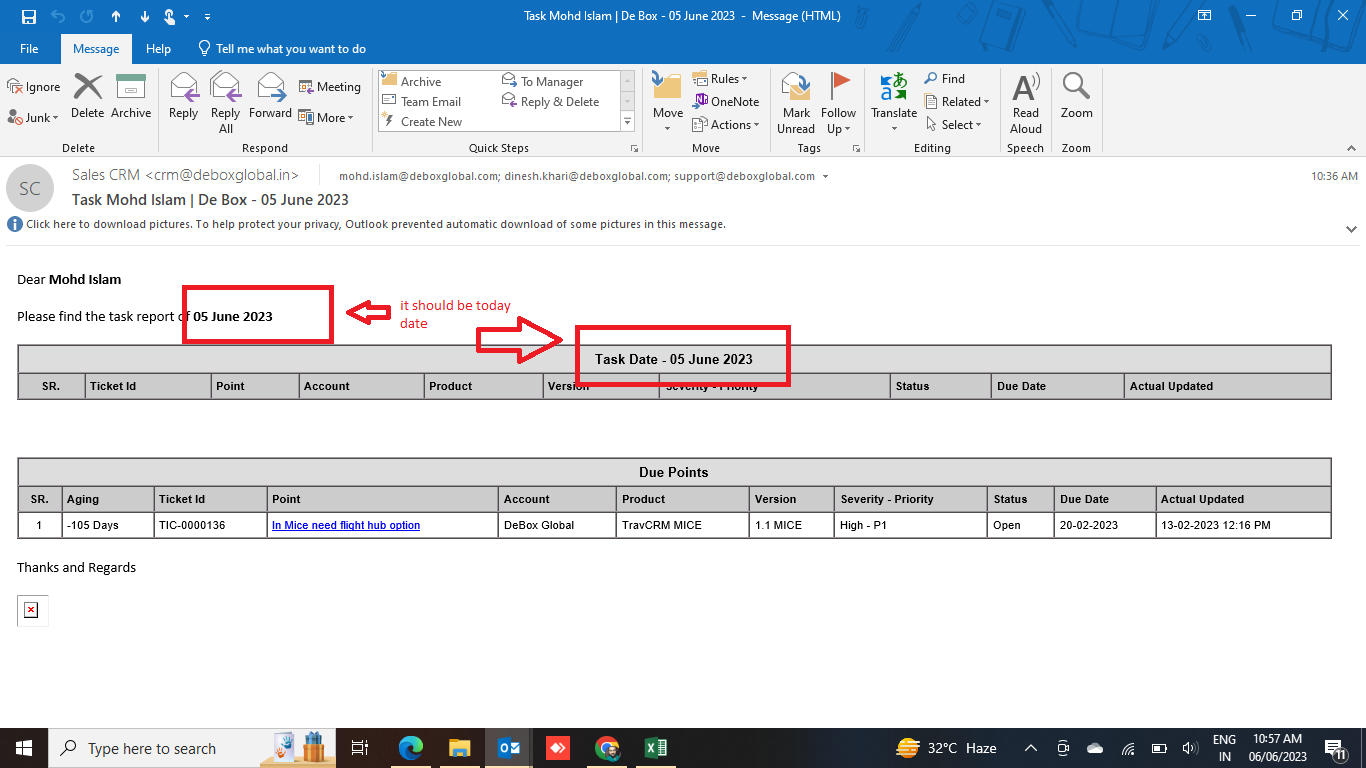Open Quick Steps dialog launcher

(x=634, y=148)
